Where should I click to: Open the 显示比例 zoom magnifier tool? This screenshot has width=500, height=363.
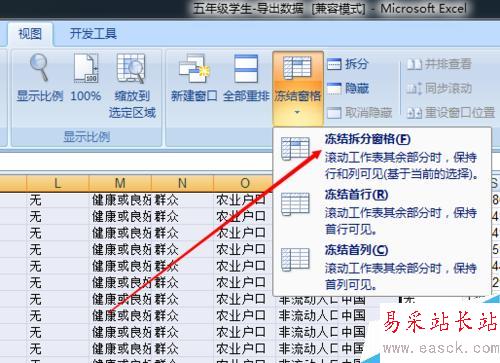tap(40, 78)
